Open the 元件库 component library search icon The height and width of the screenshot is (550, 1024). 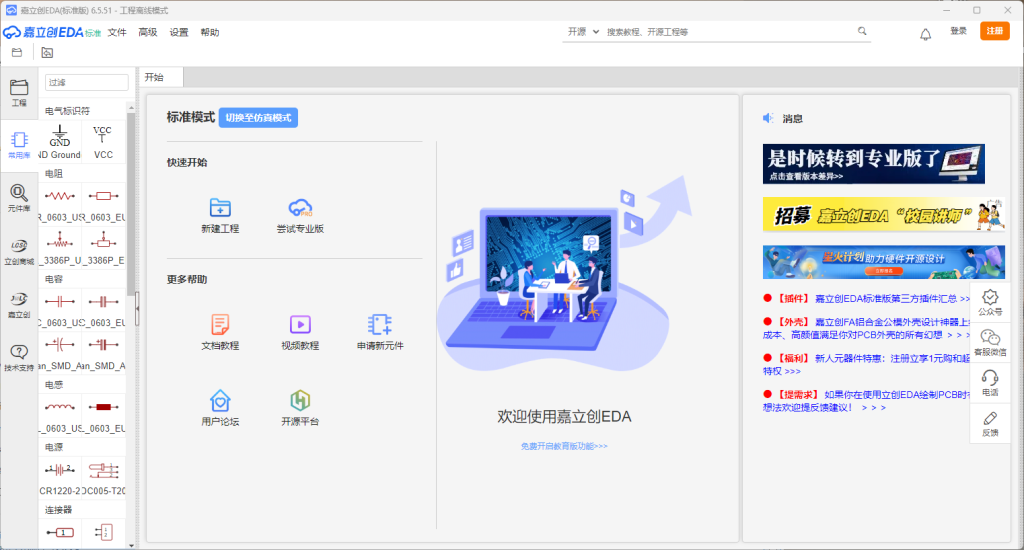pyautogui.click(x=19, y=198)
